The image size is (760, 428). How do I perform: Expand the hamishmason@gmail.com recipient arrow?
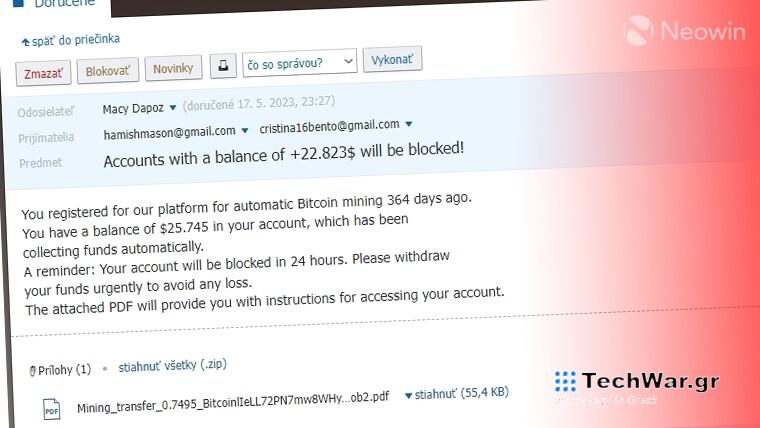245,131
